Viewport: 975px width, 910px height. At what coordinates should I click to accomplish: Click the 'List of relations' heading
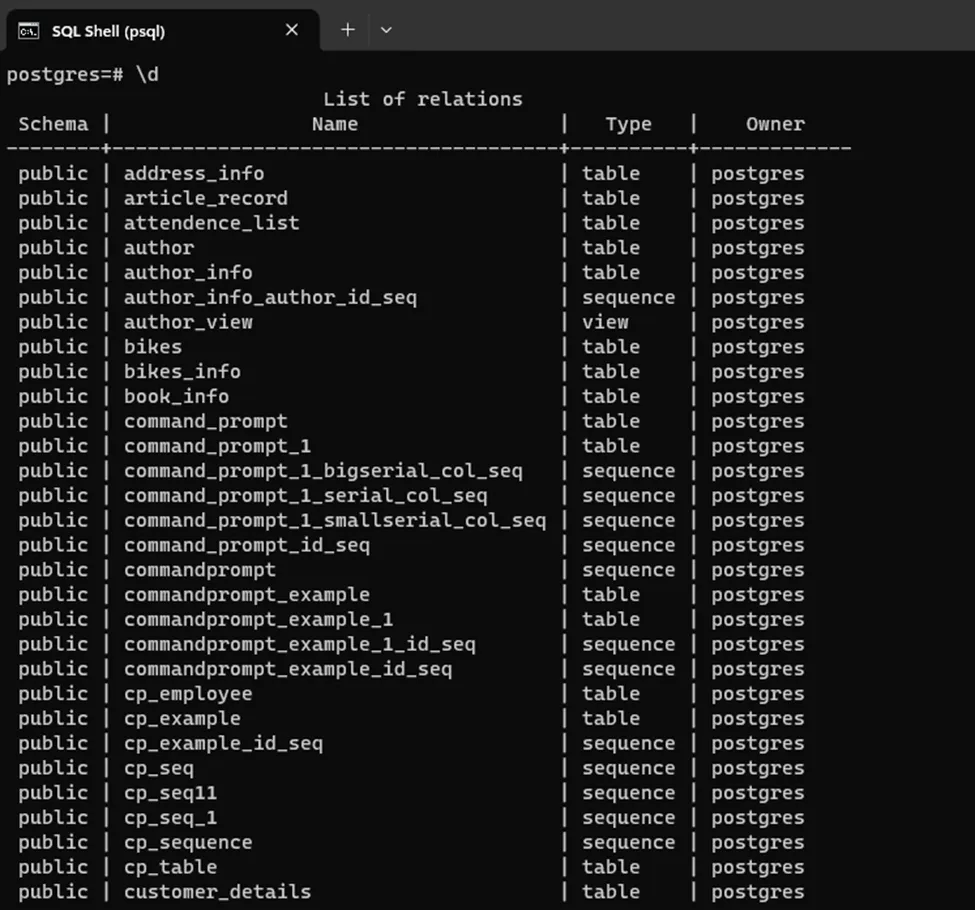pyautogui.click(x=422, y=99)
